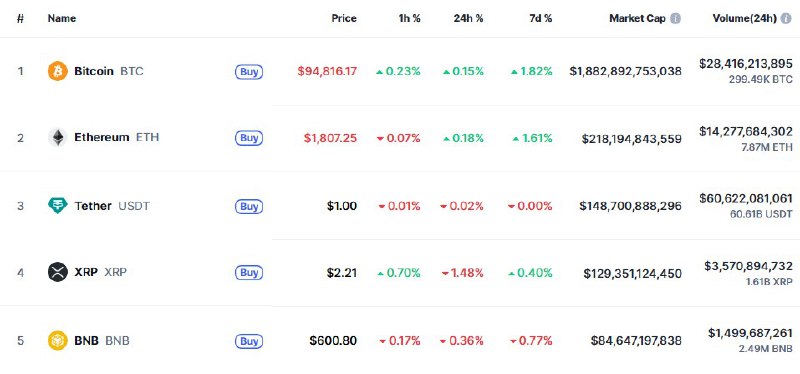Screen dimensions: 800x374
Task: Click the Buy button next to BNB
Action: 249,341
